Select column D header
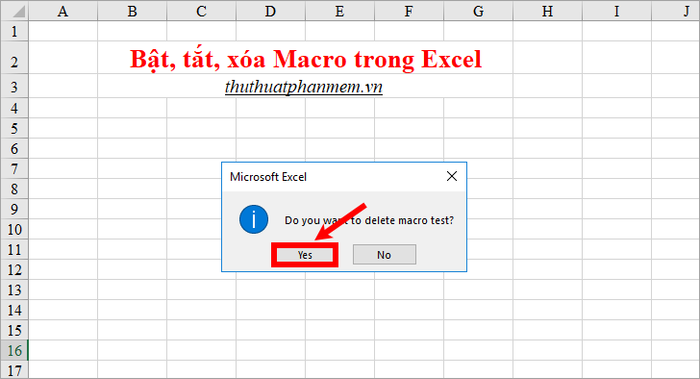The image size is (700, 379). (x=271, y=11)
